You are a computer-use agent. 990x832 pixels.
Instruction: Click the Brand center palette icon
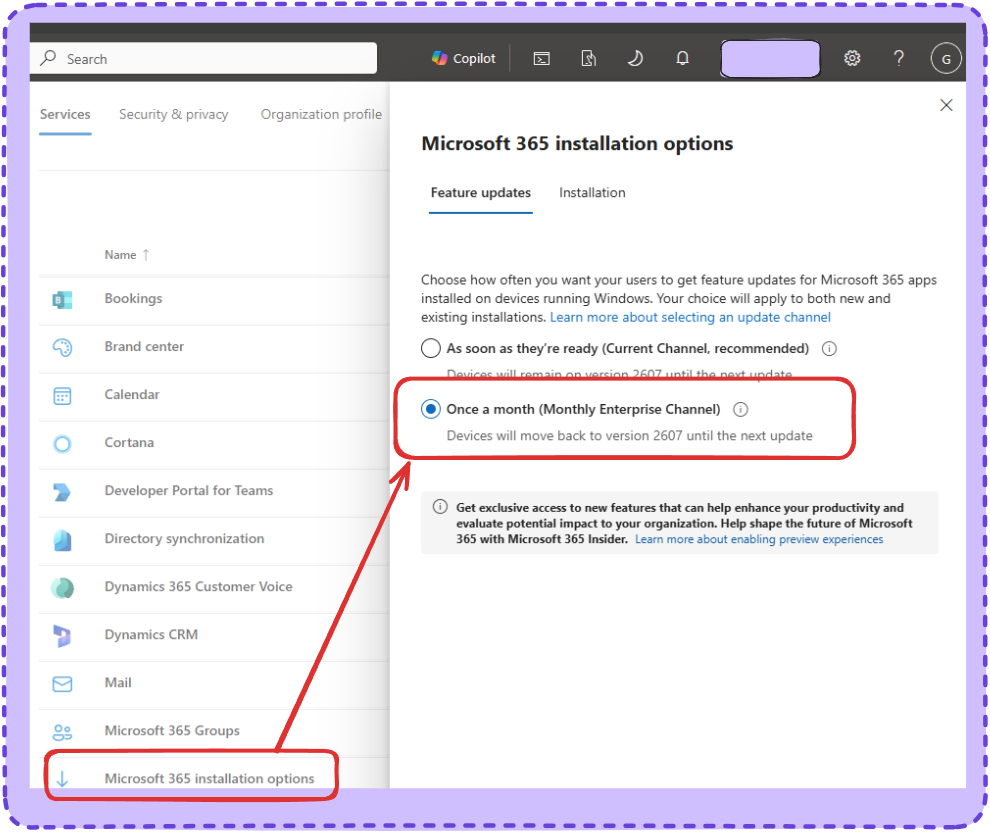click(63, 347)
